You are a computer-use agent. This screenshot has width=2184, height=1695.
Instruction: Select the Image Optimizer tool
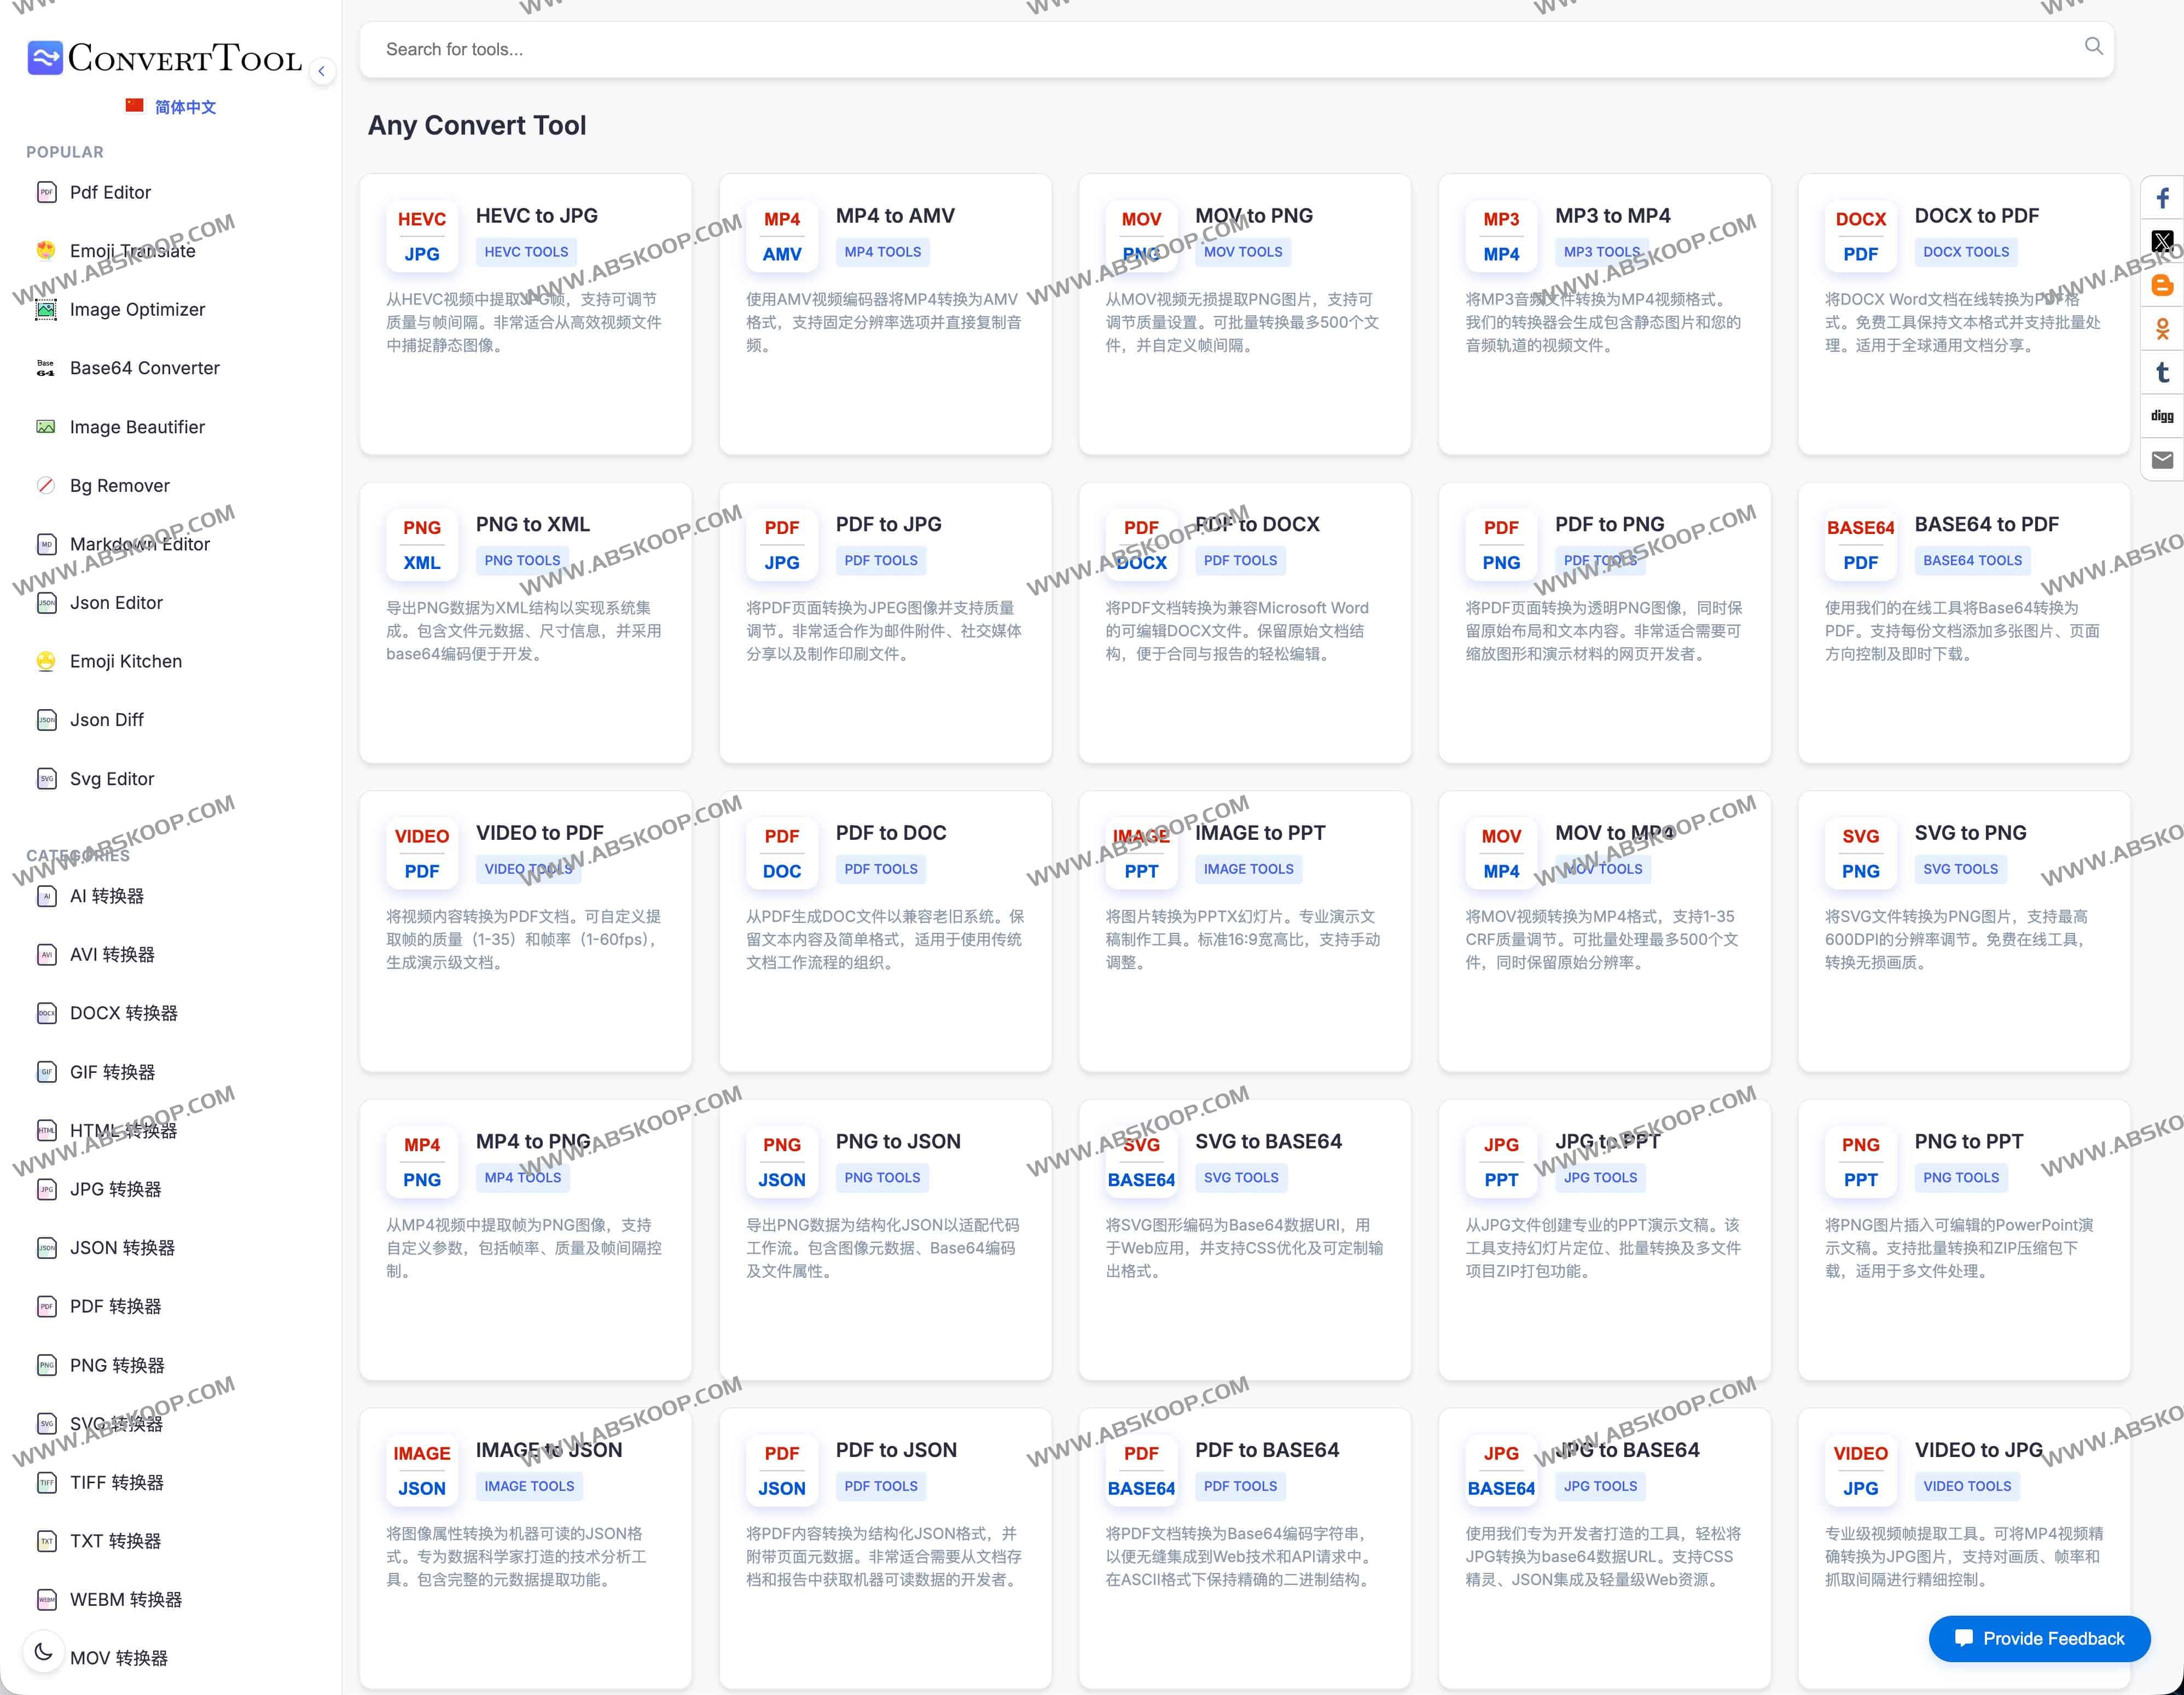click(x=136, y=310)
